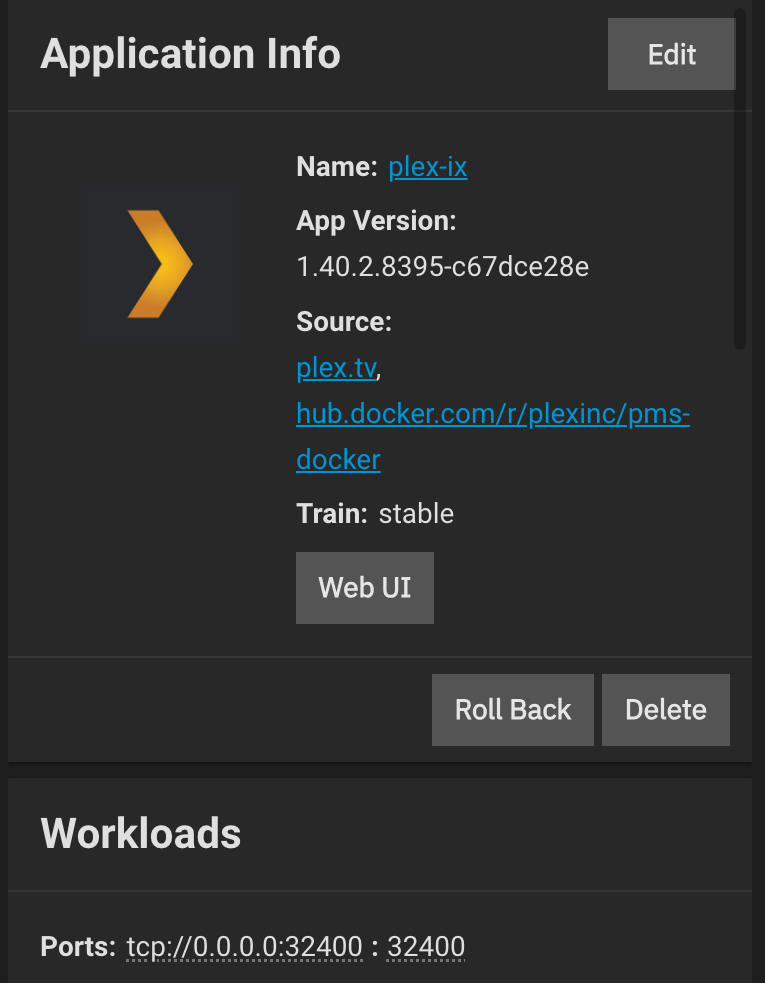Click the Ports label in Workloads

(x=78, y=946)
